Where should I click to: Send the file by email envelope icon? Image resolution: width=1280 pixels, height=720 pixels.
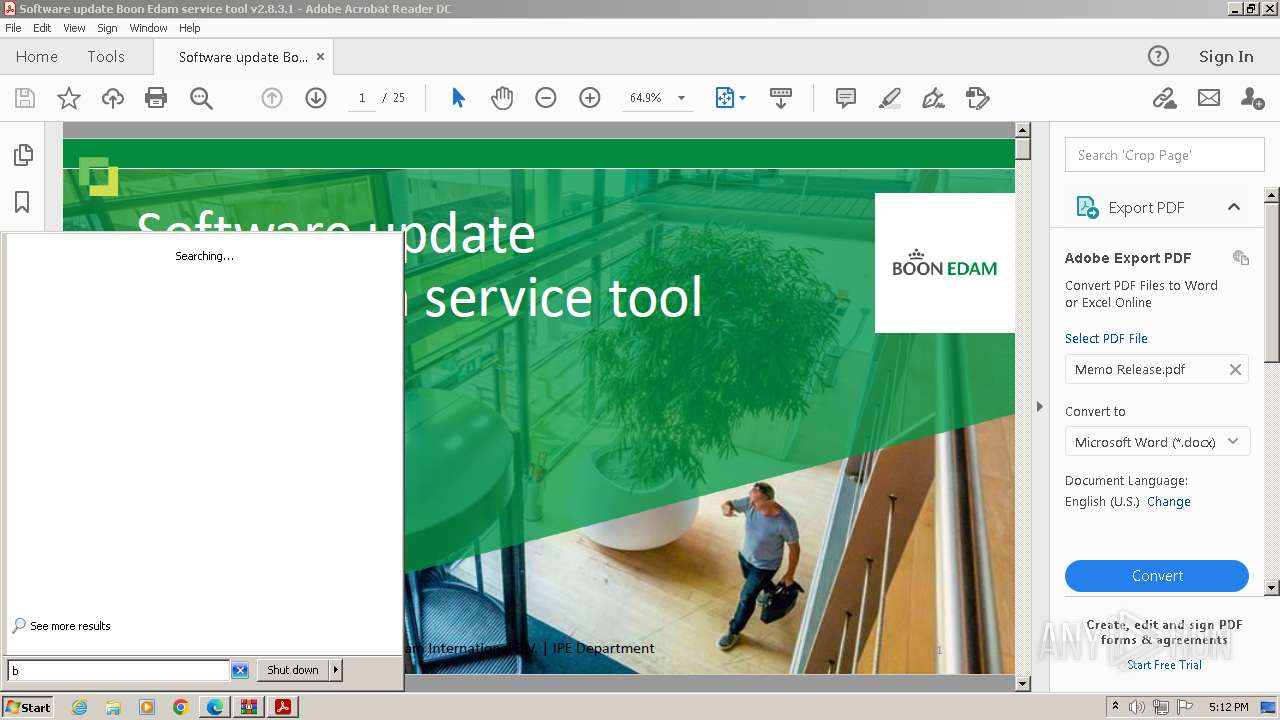click(x=1209, y=98)
